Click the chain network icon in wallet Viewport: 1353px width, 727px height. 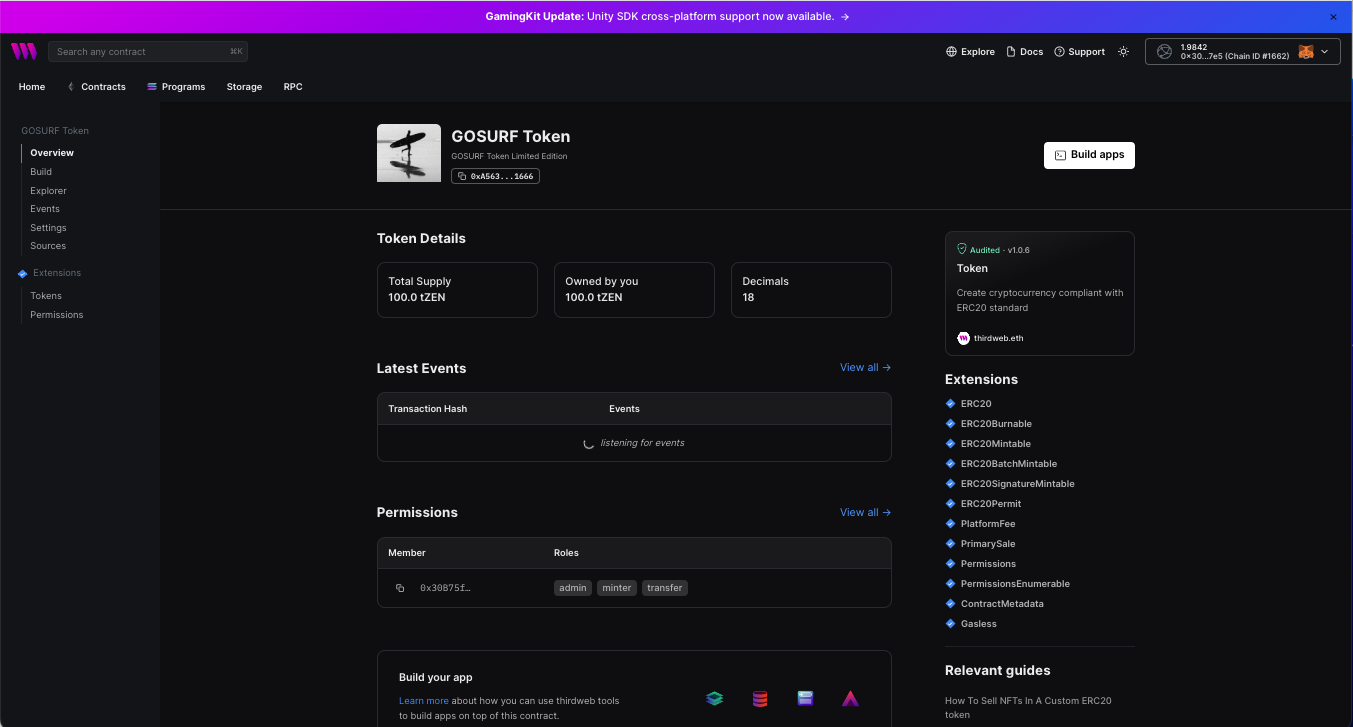pos(1164,52)
